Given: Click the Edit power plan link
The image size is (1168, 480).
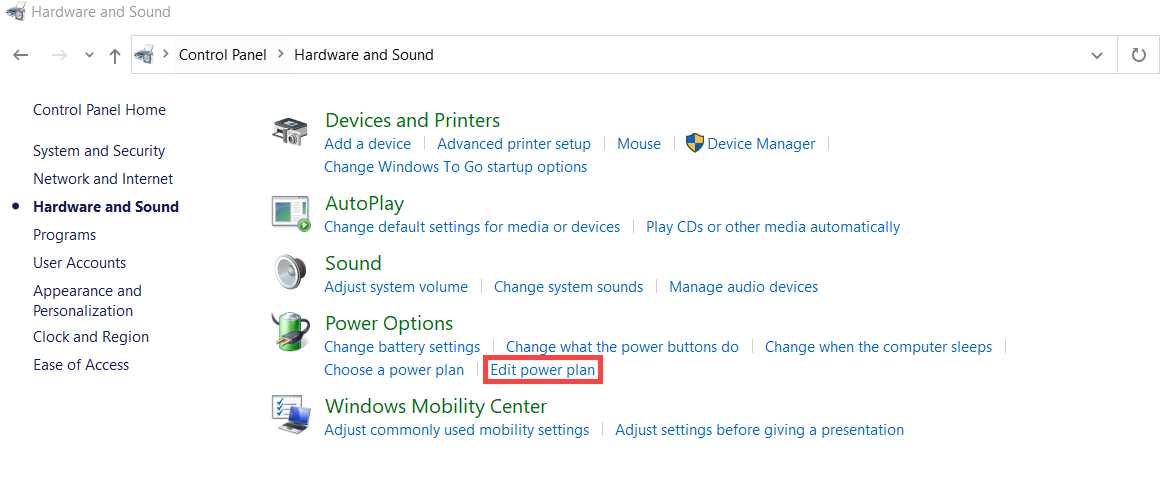Looking at the screenshot, I should pos(542,371).
